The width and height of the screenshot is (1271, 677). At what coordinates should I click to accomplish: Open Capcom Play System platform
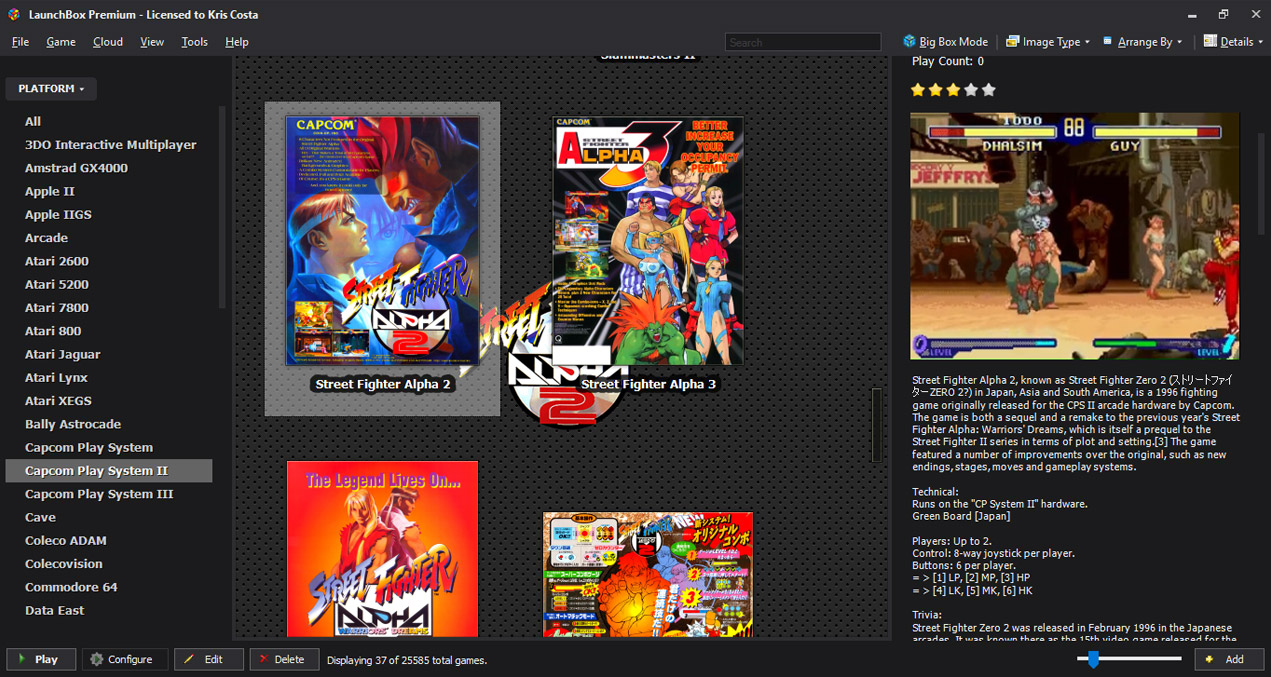pos(89,447)
